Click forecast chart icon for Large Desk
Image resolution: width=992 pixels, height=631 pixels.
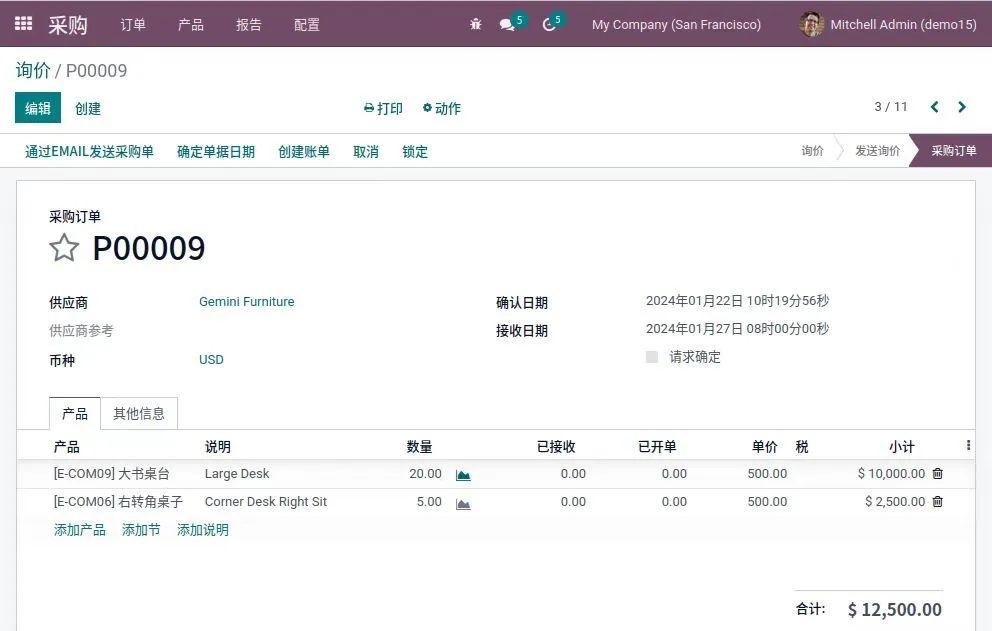coord(463,475)
